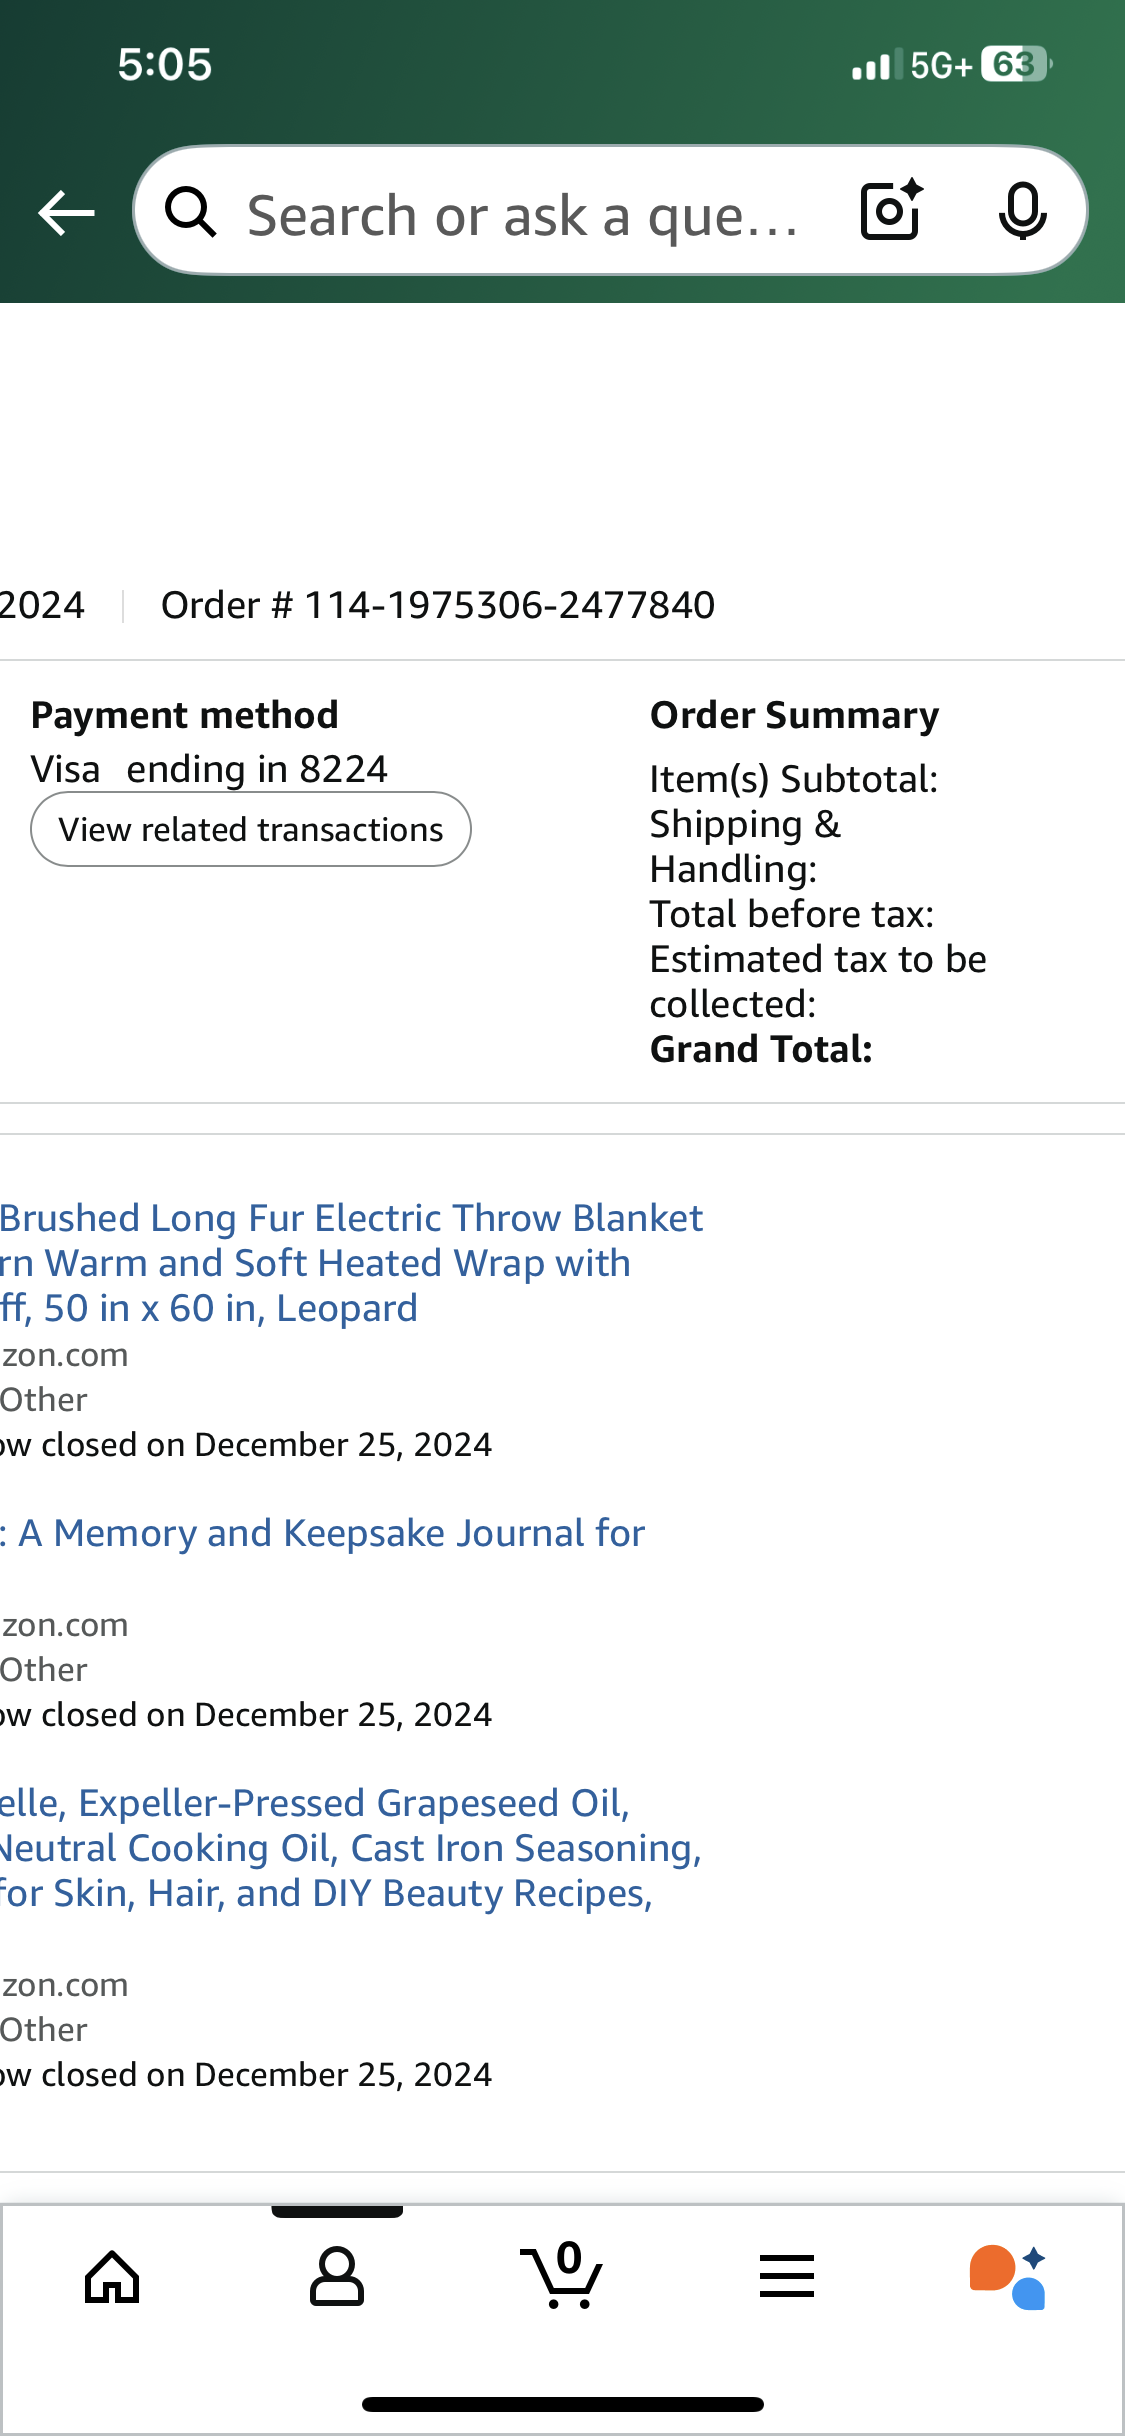Tap the back arrow icon

tap(66, 213)
